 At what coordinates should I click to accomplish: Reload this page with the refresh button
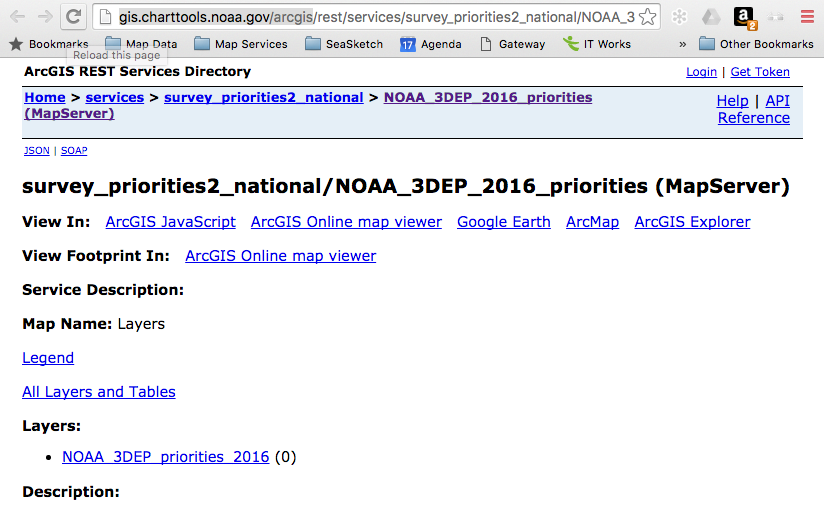74,17
